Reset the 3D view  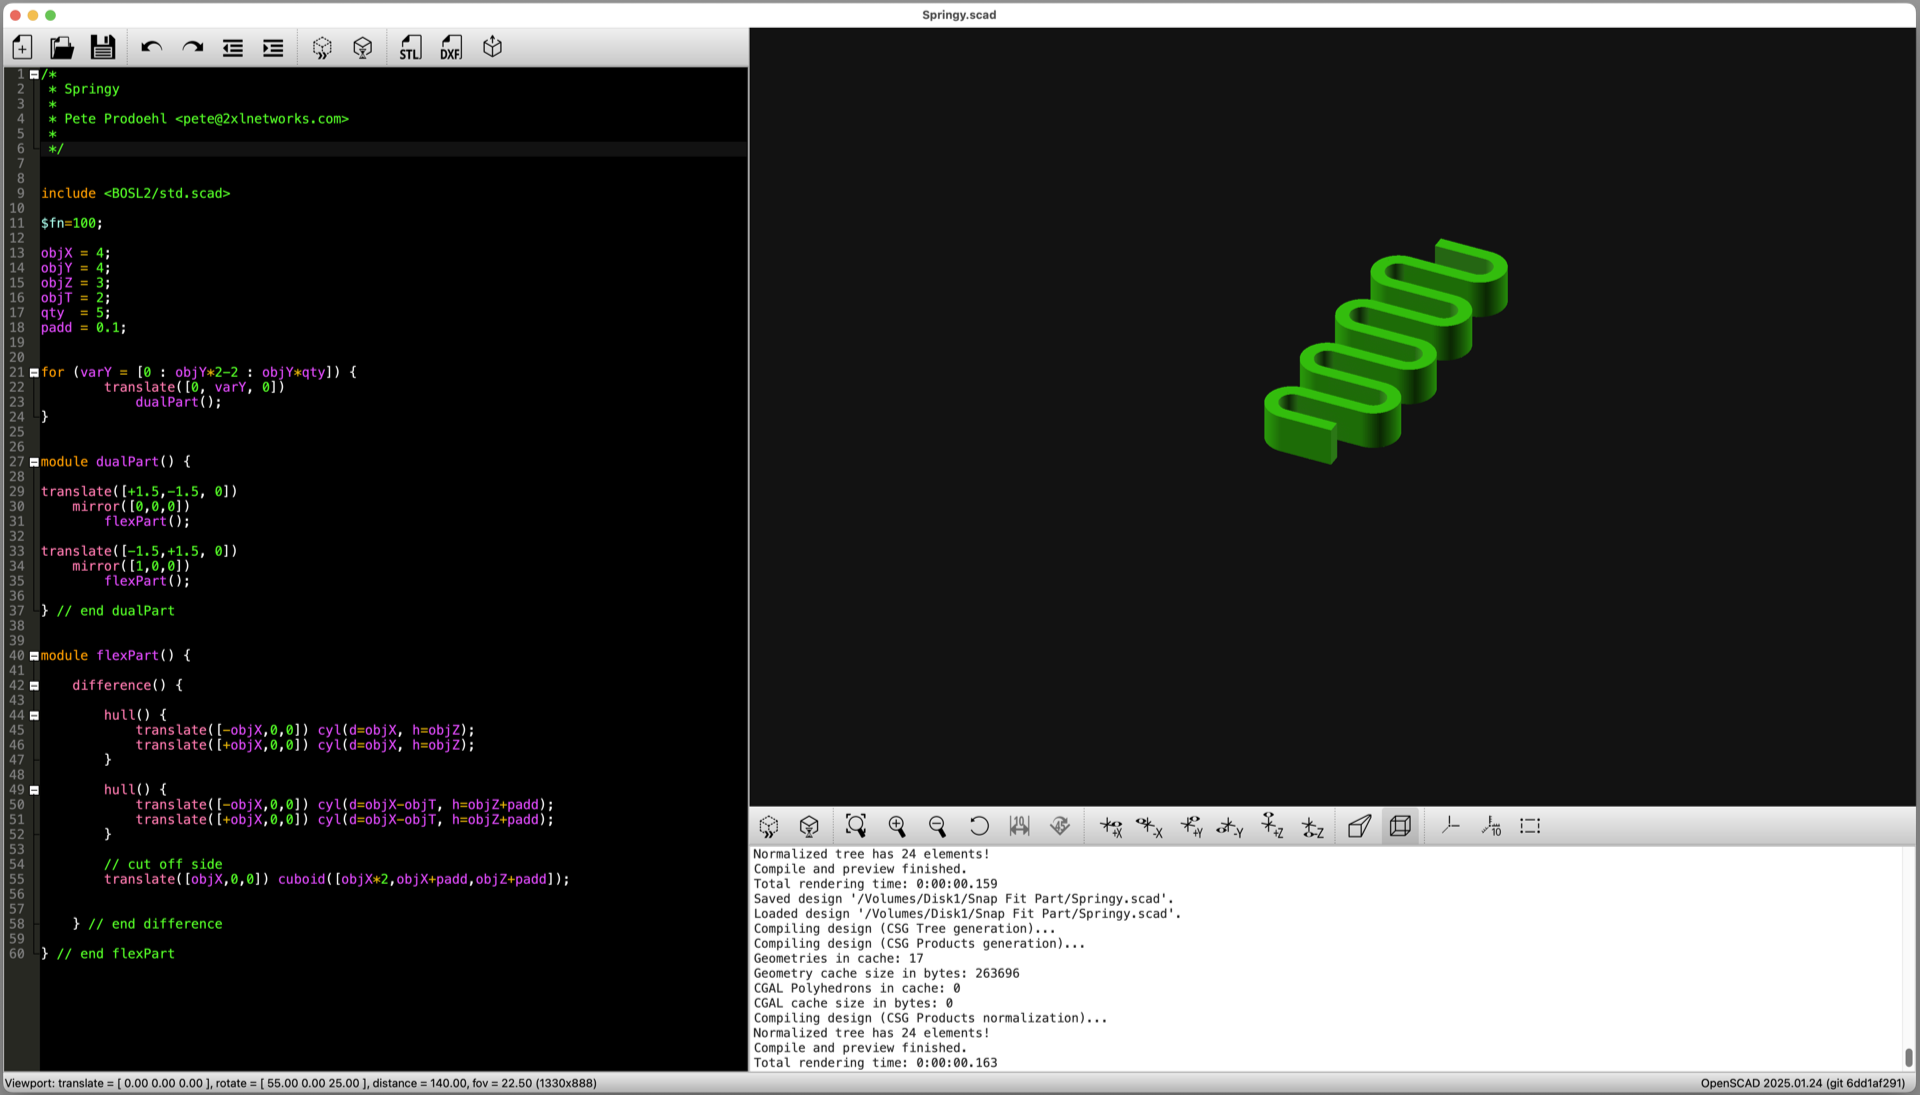[x=979, y=826]
